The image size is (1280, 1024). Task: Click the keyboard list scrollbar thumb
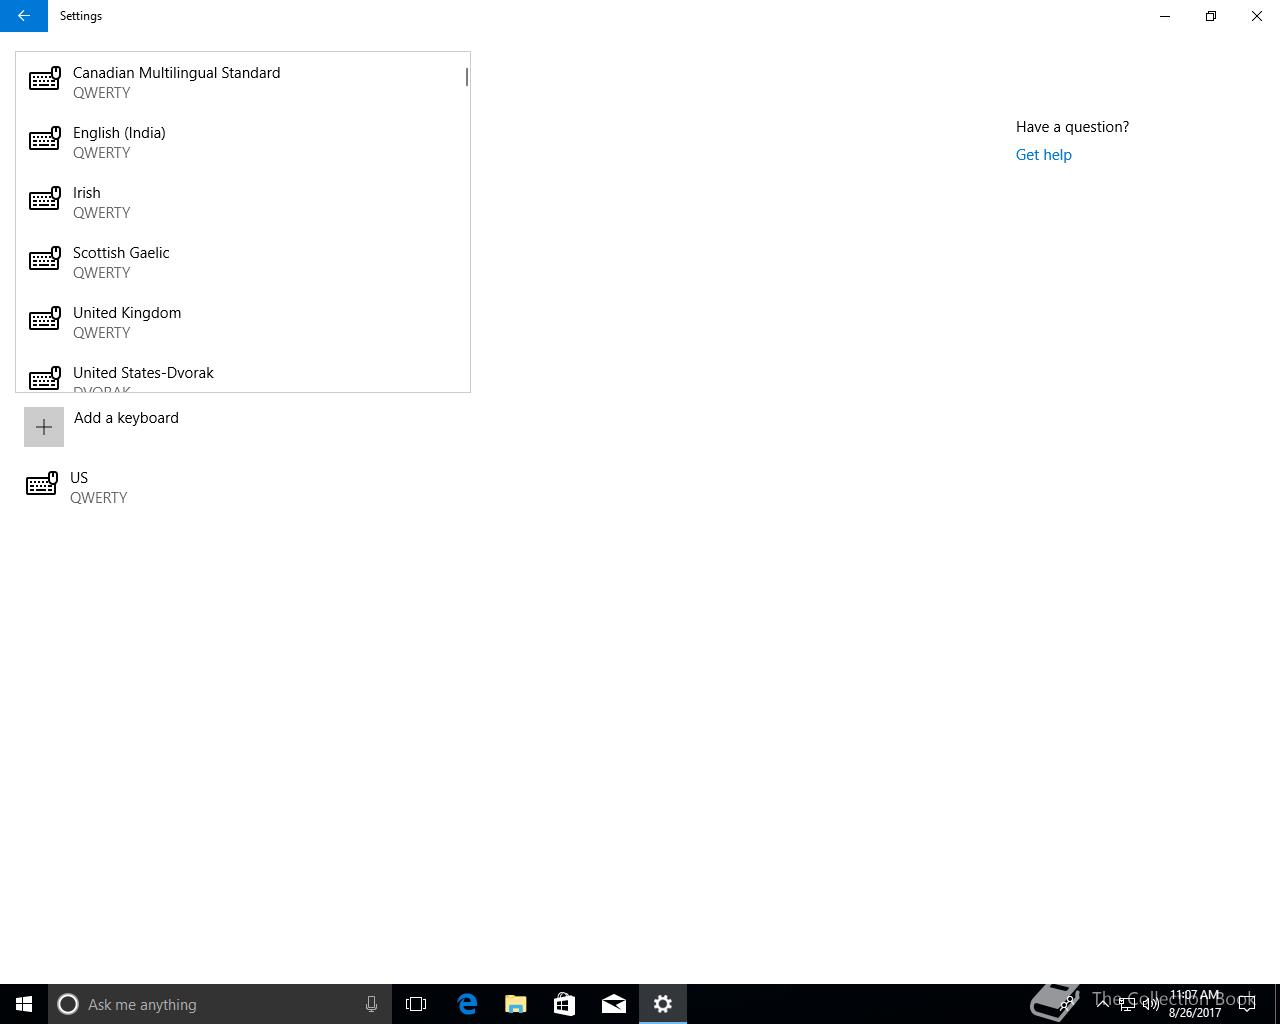pos(467,77)
